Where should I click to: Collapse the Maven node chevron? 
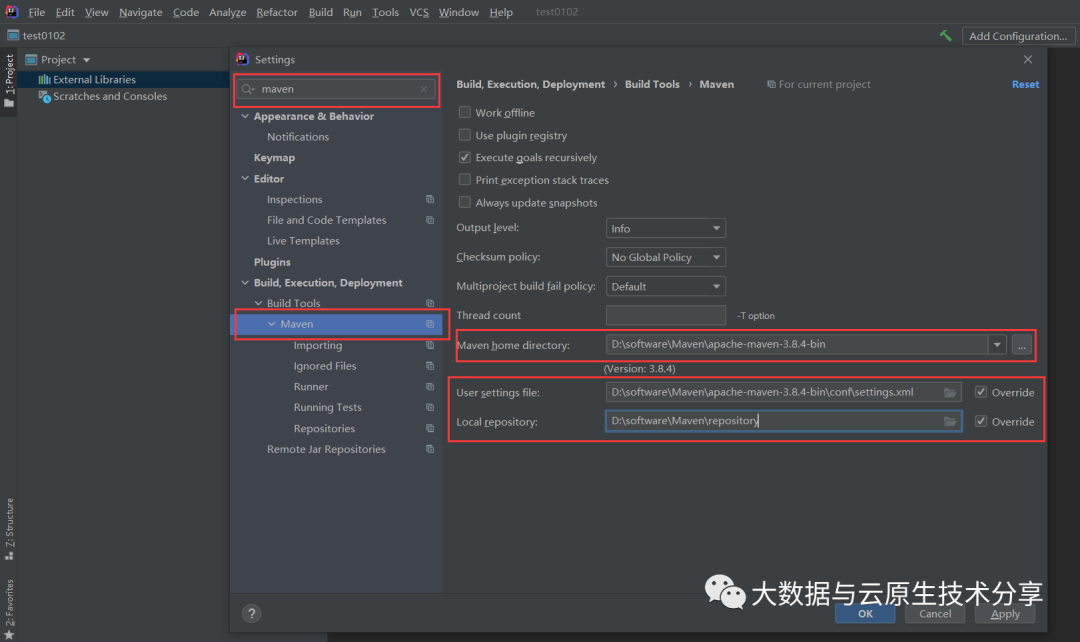point(271,324)
